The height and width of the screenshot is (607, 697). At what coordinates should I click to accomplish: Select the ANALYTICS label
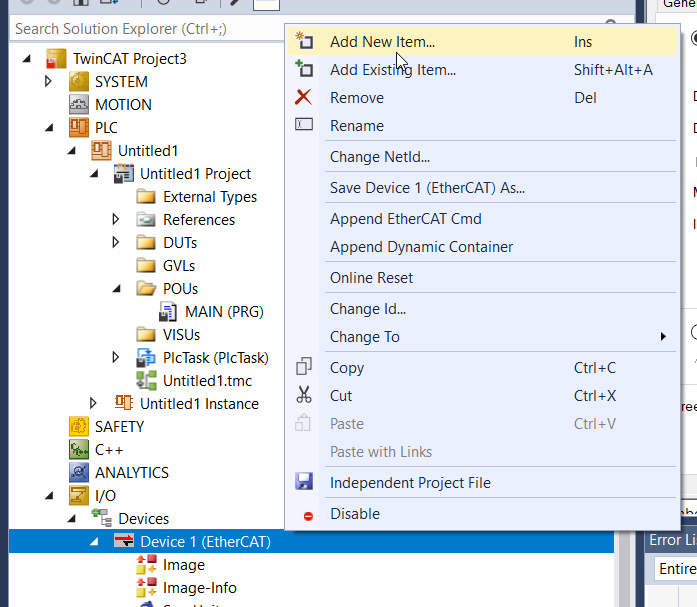(x=132, y=473)
